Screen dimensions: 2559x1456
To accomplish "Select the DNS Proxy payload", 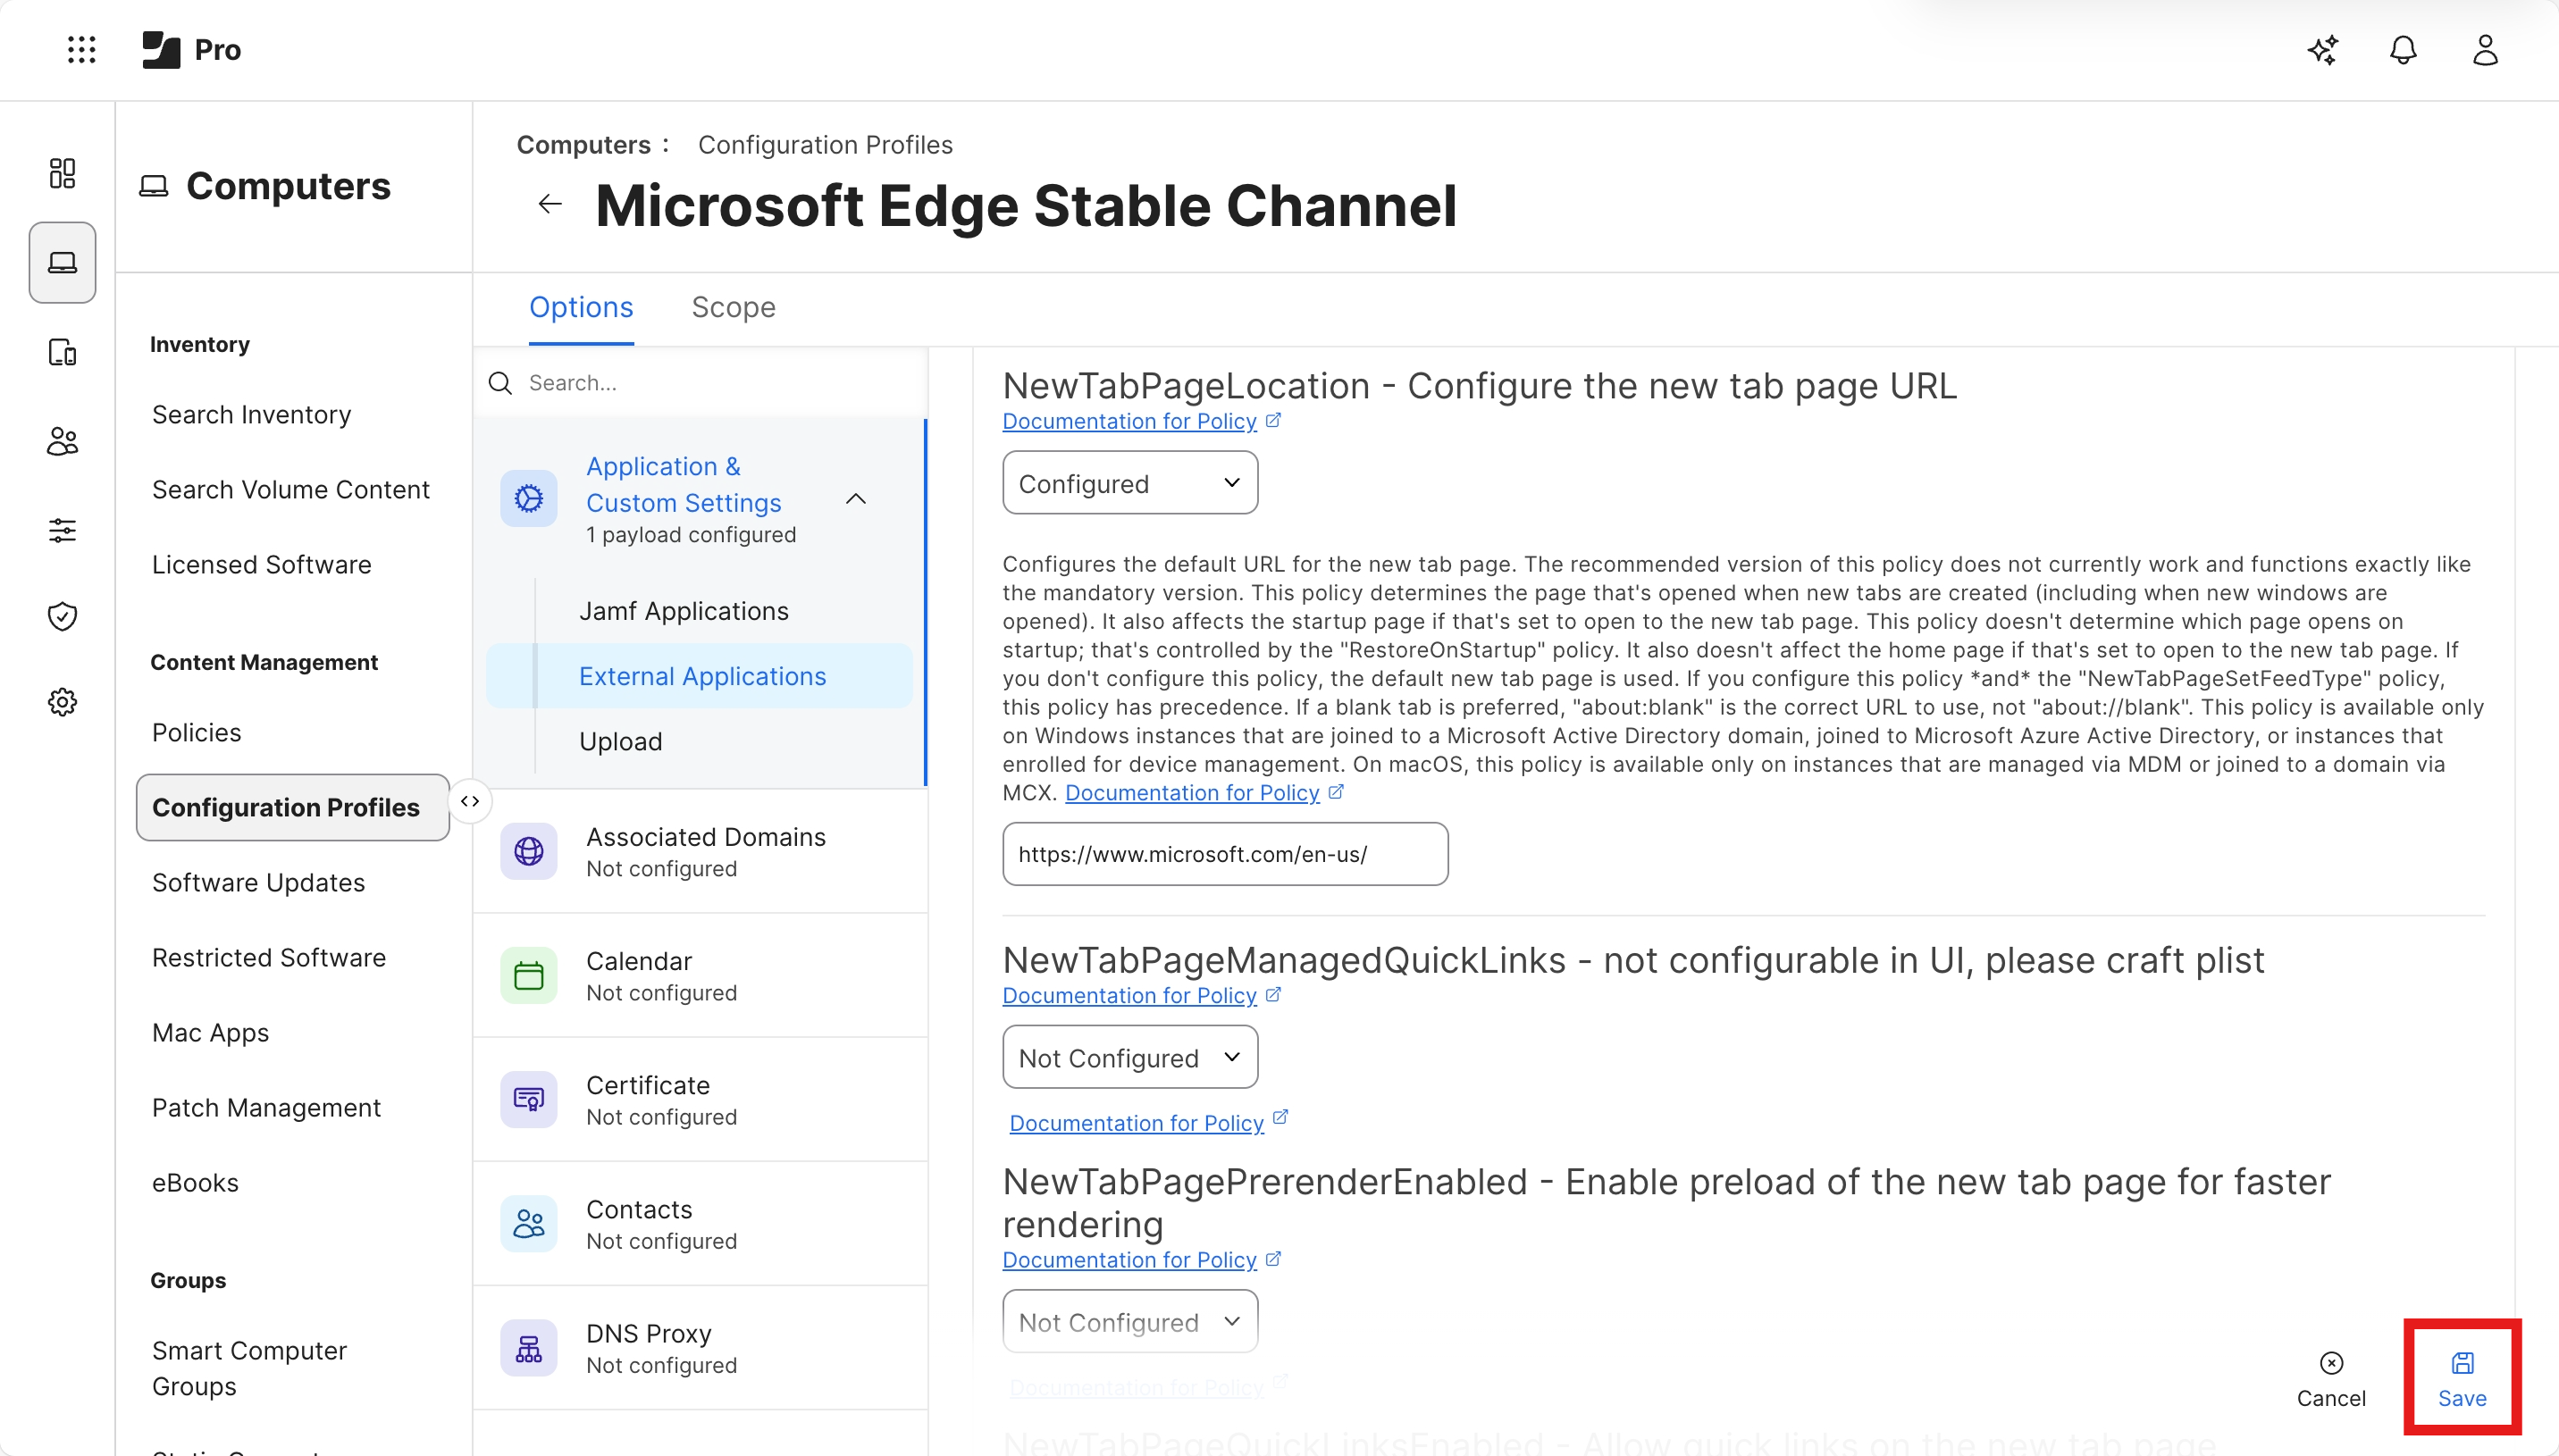I will [x=700, y=1348].
